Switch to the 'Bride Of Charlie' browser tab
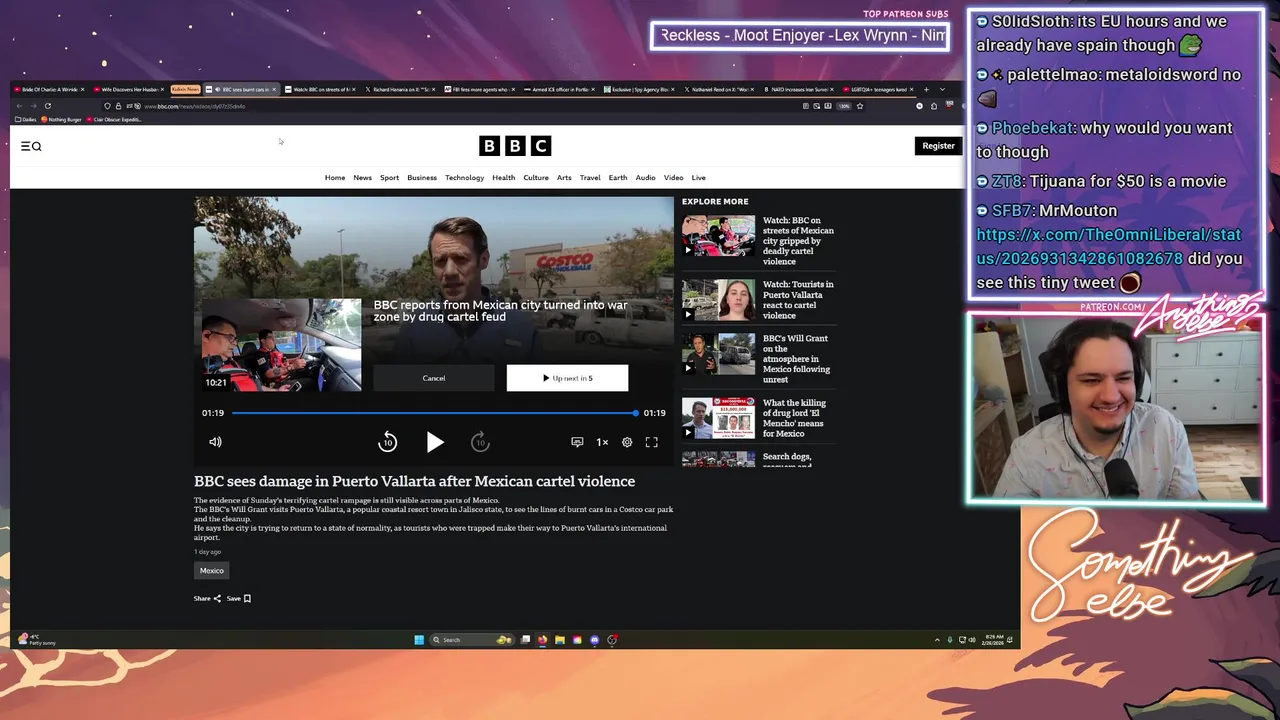1280x720 pixels. (50, 89)
